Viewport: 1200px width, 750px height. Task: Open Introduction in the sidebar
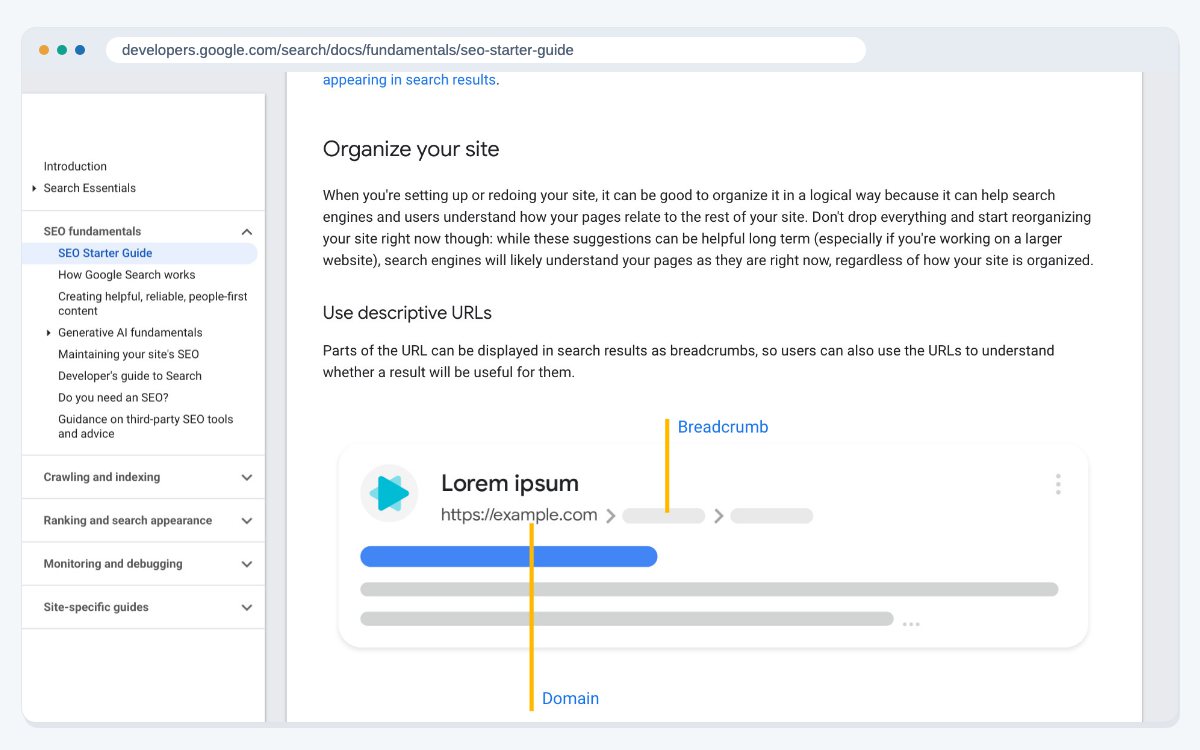pos(75,166)
